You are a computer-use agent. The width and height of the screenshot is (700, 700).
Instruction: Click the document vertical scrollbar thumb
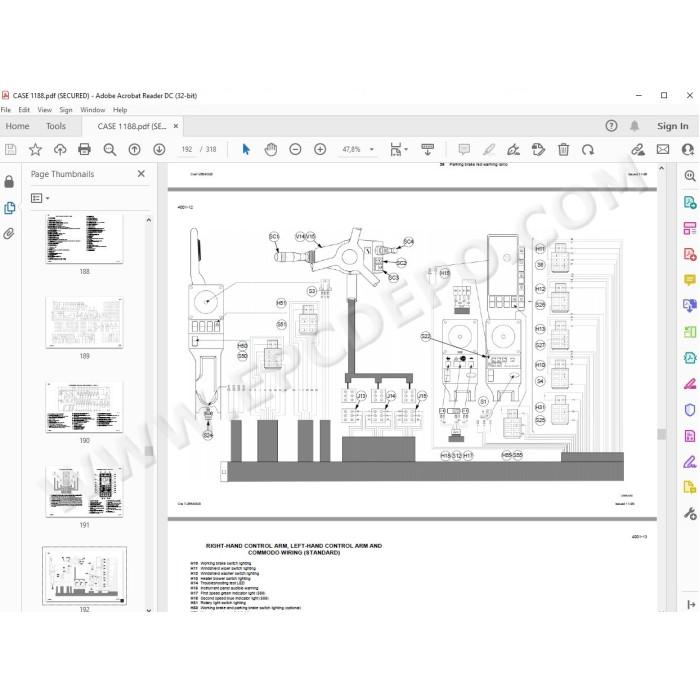(x=662, y=434)
